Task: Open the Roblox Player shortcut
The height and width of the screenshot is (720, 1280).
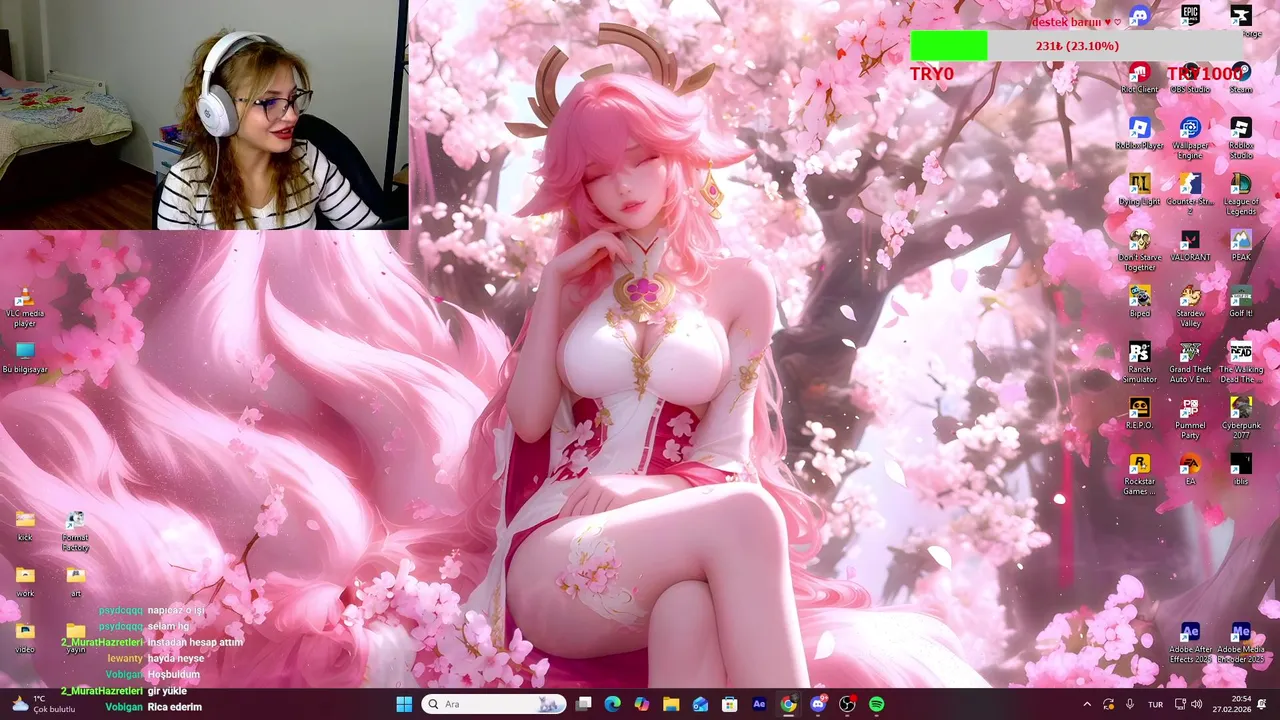Action: click(1139, 134)
